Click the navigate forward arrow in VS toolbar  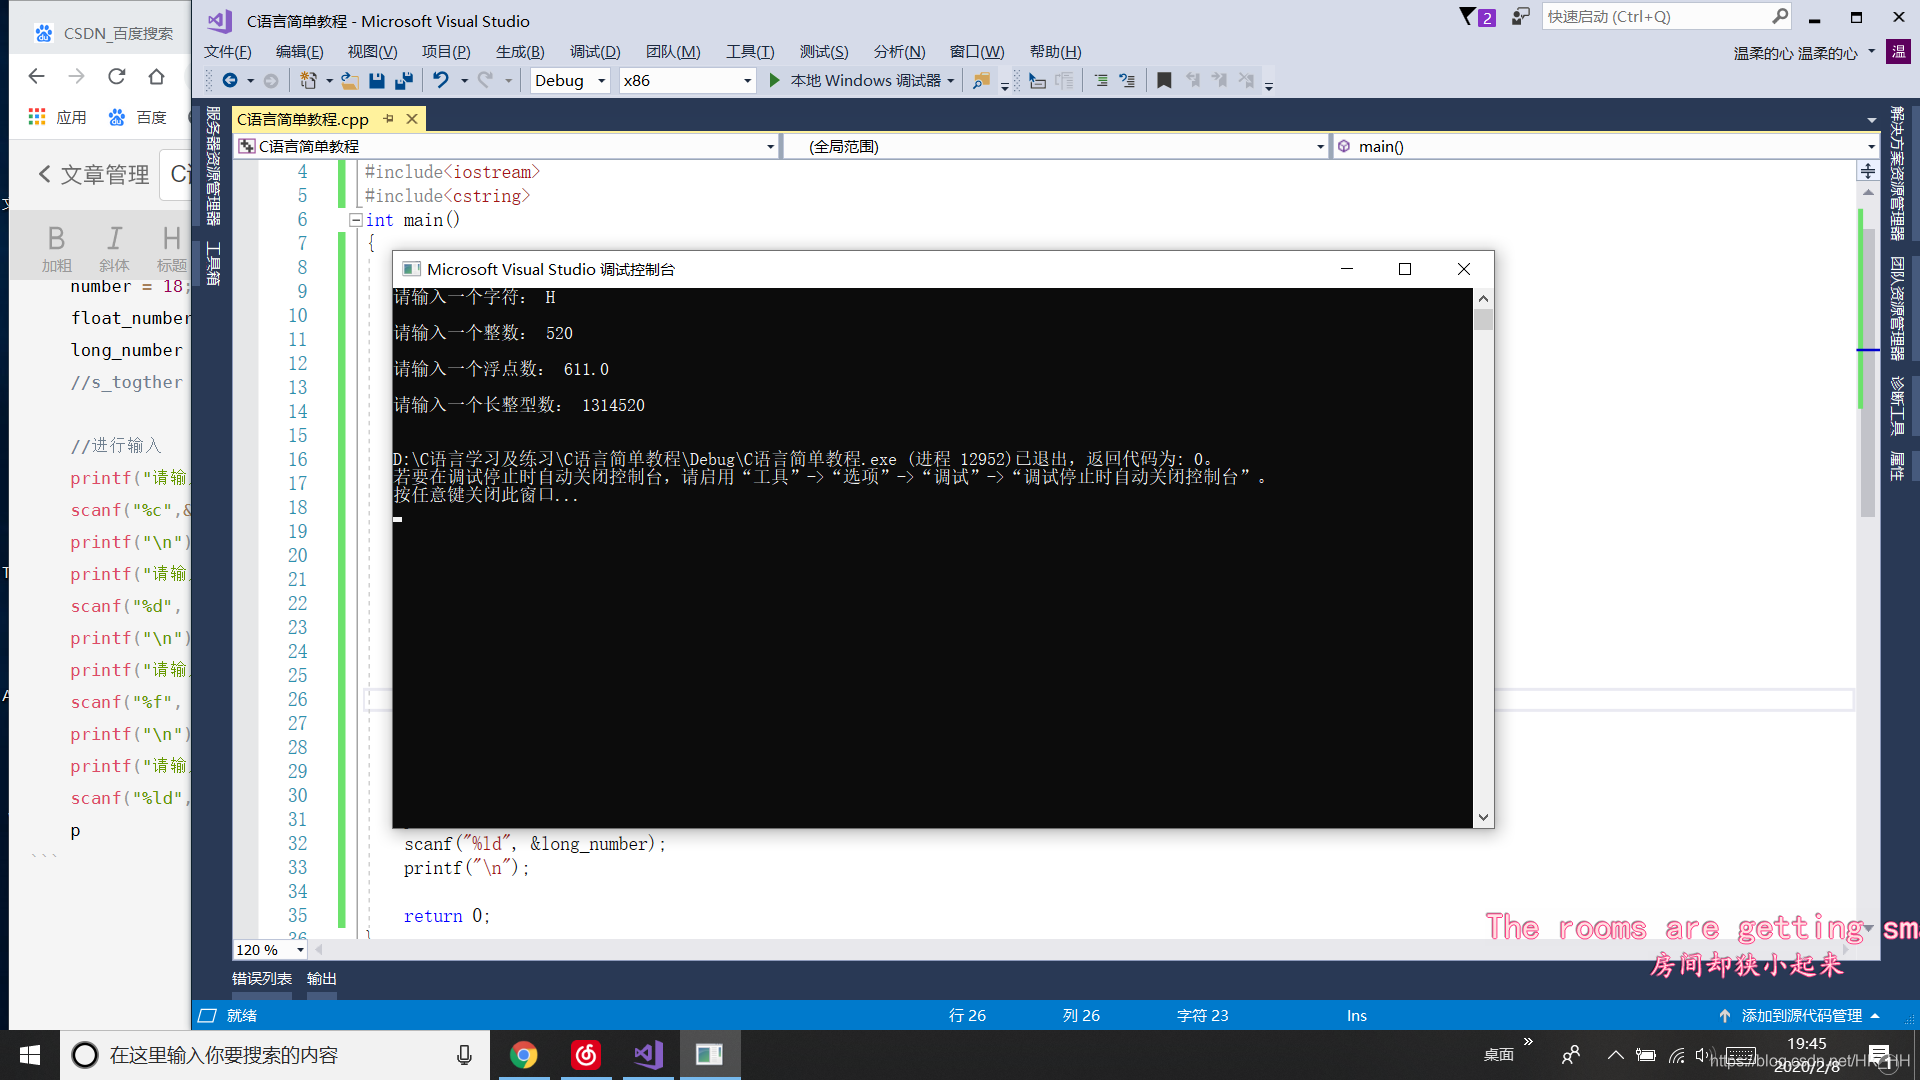click(271, 80)
